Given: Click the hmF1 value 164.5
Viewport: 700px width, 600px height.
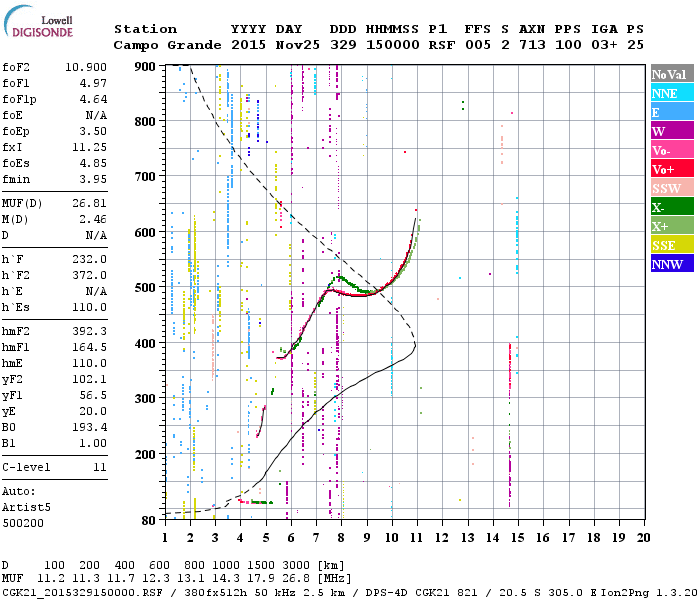Looking at the screenshot, I should (x=90, y=347).
